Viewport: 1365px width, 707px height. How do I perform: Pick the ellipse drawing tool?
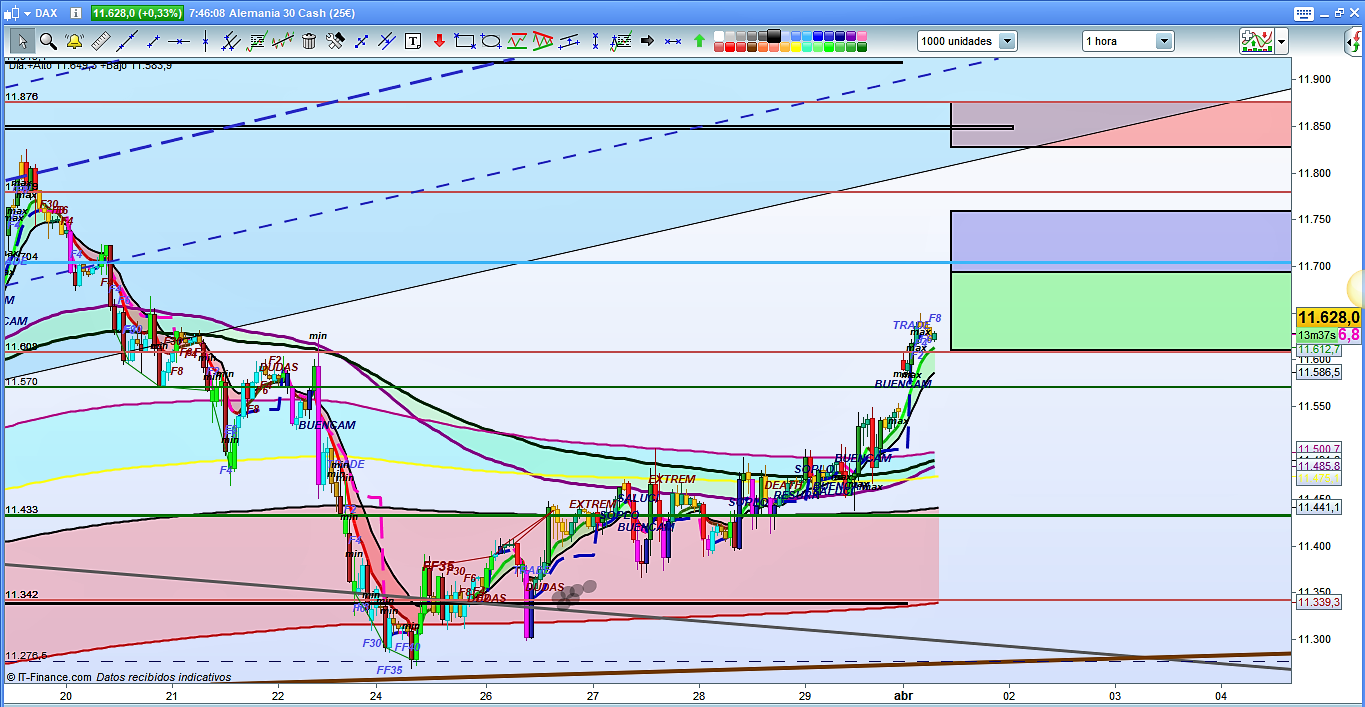click(x=491, y=41)
